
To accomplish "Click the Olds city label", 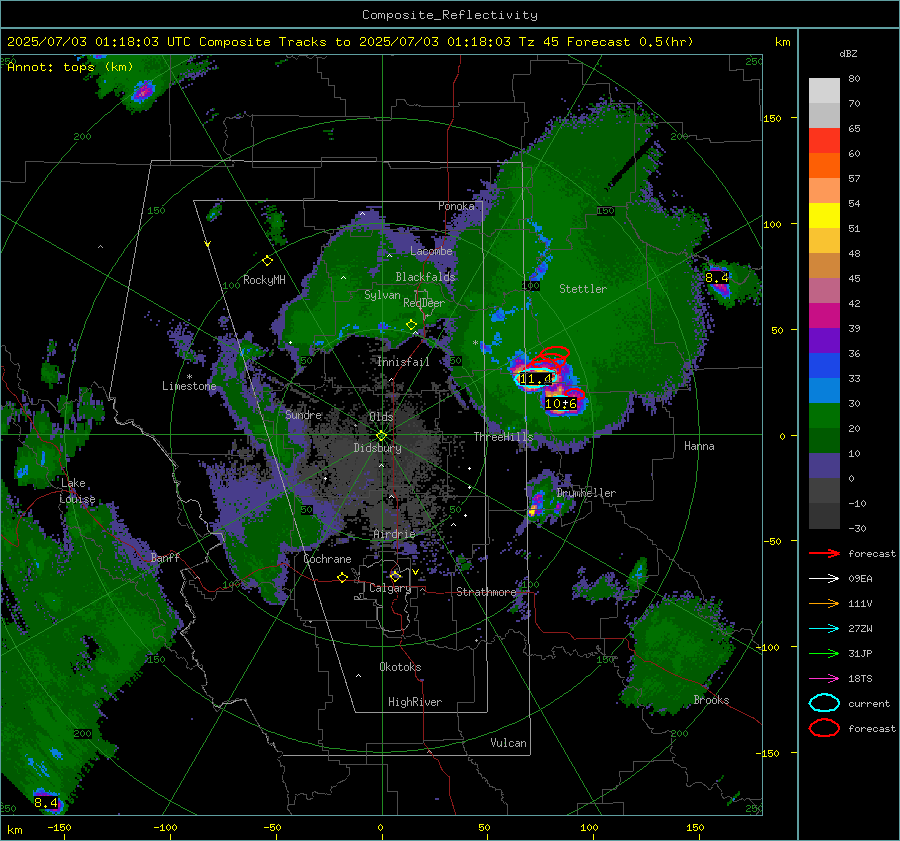I will 381,417.
